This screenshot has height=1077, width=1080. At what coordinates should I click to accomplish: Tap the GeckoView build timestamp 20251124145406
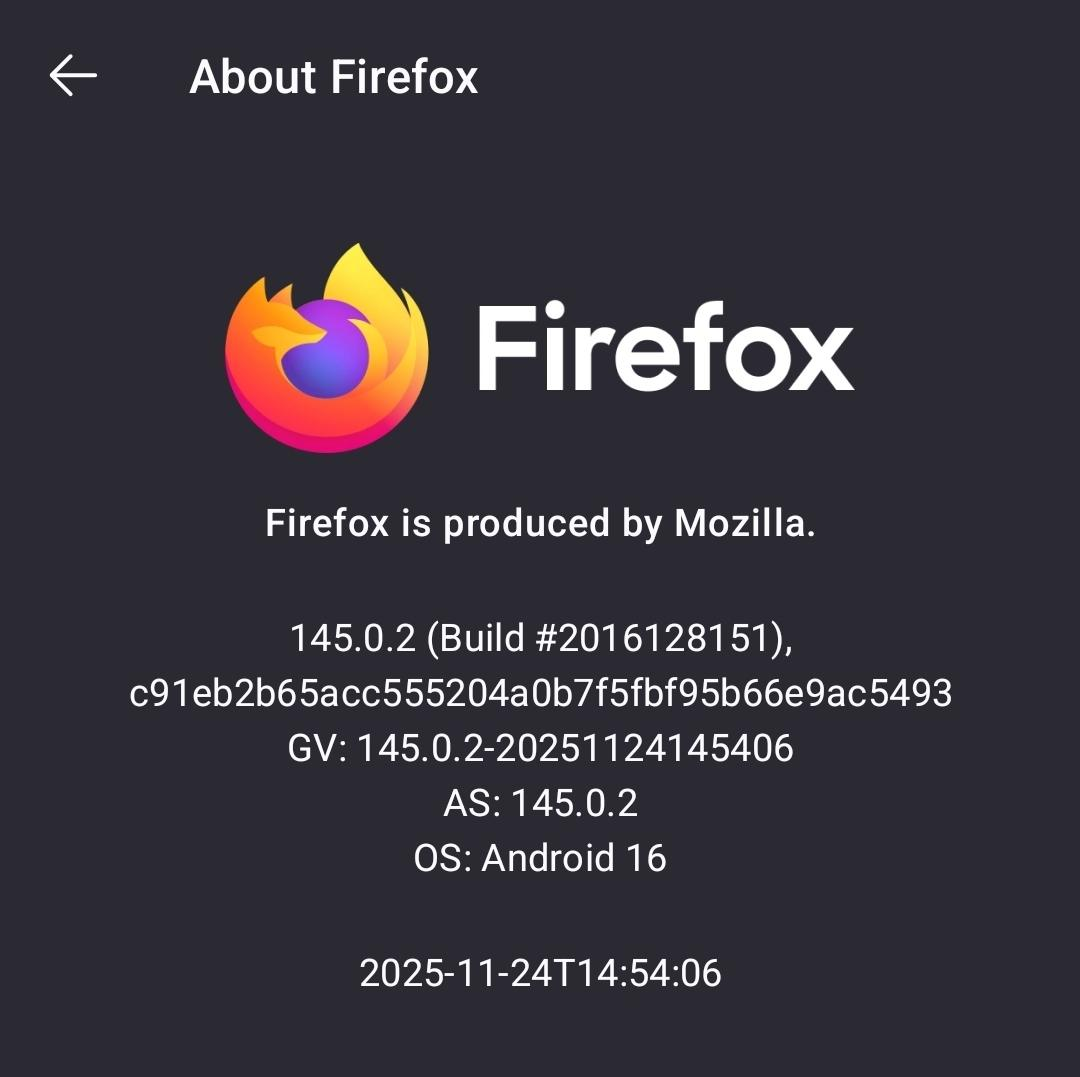click(644, 748)
